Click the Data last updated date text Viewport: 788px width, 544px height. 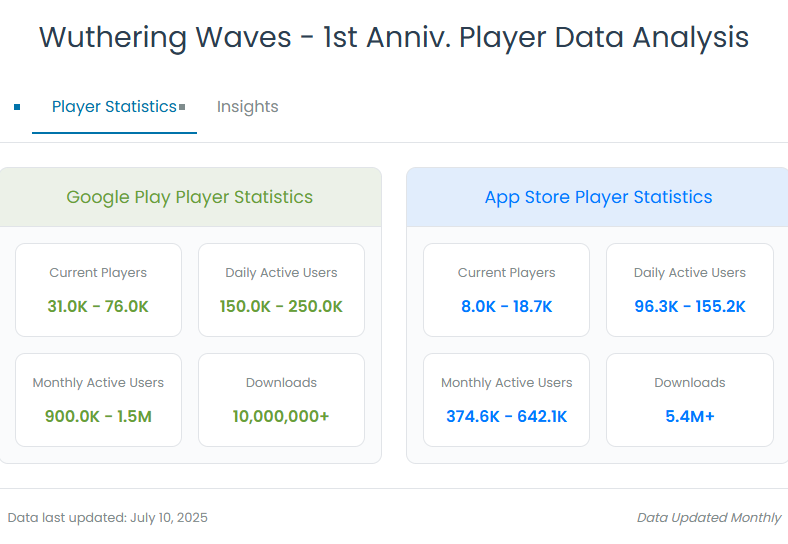pyautogui.click(x=108, y=518)
